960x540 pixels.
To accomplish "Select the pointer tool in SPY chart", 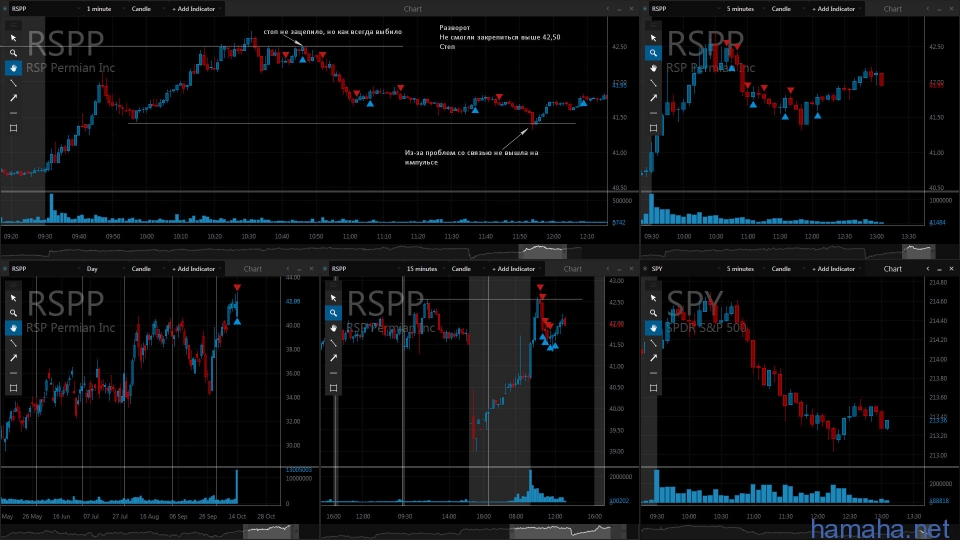I will [653, 298].
